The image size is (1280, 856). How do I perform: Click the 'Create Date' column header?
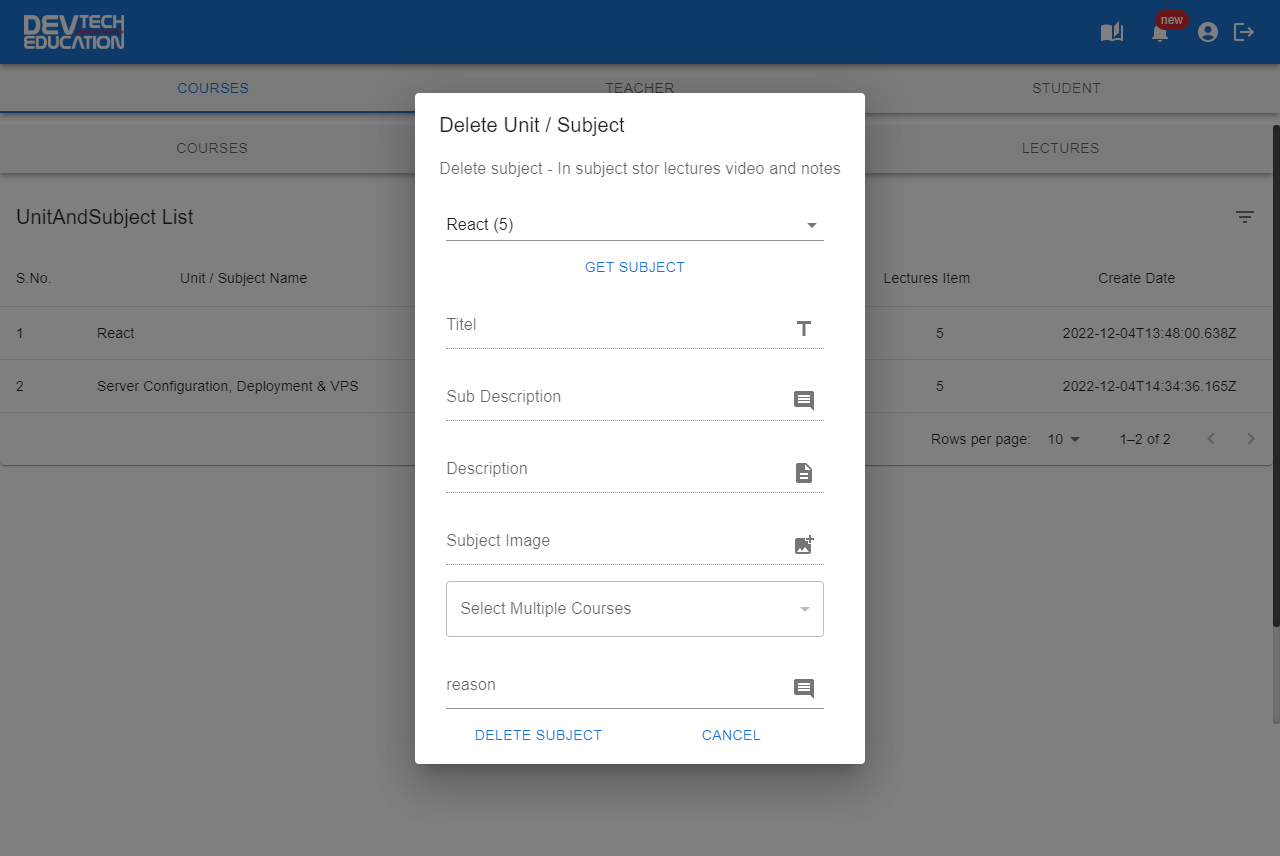click(x=1137, y=278)
